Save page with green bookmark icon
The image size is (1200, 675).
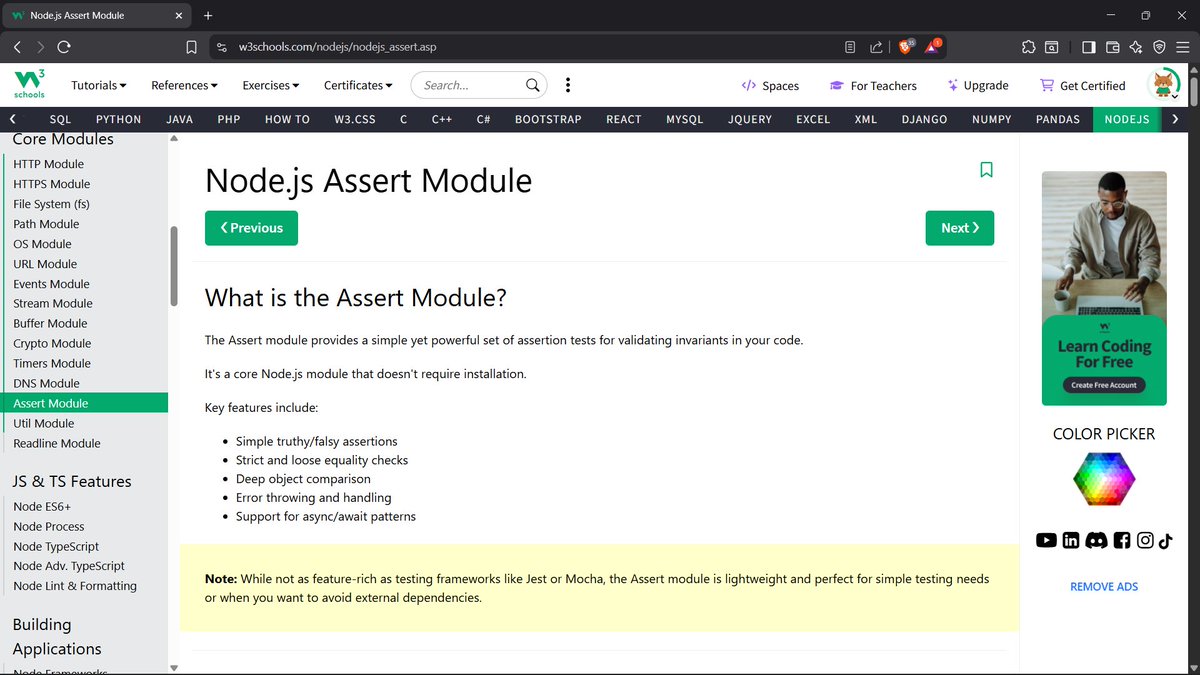click(x=986, y=170)
